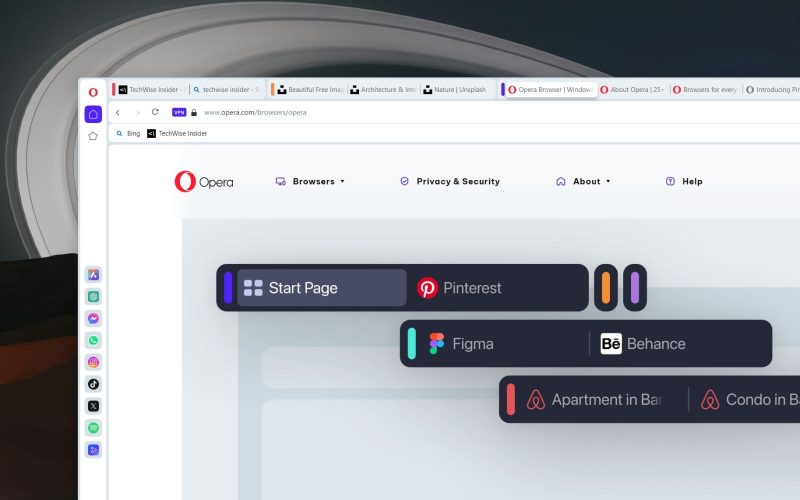Open the X (Twitter) sidebar icon
800x500 pixels.
[93, 406]
